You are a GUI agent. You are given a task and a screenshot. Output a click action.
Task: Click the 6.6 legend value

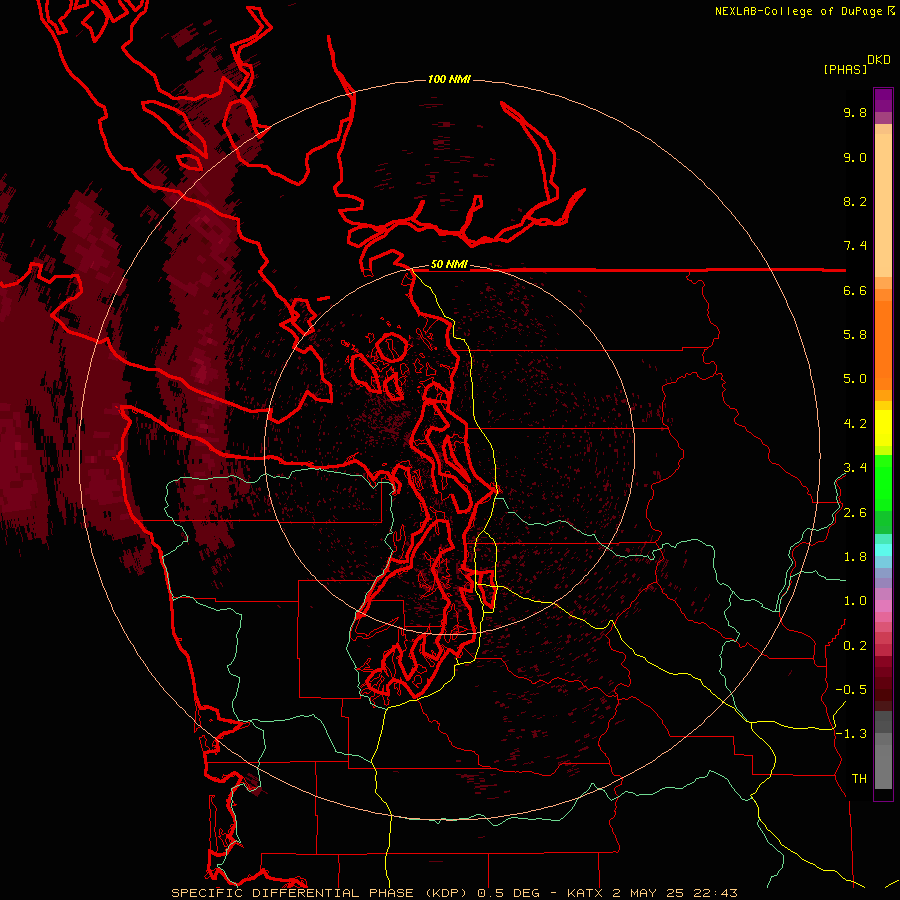pos(855,290)
